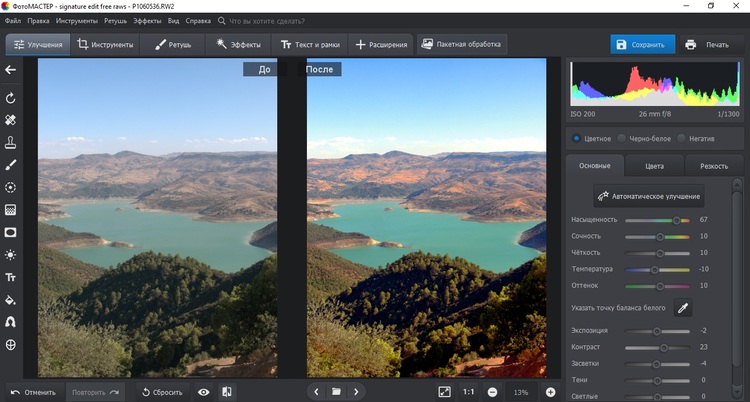Click the Насыщенность slider handle
This screenshot has height=402, width=750.
[677, 219]
